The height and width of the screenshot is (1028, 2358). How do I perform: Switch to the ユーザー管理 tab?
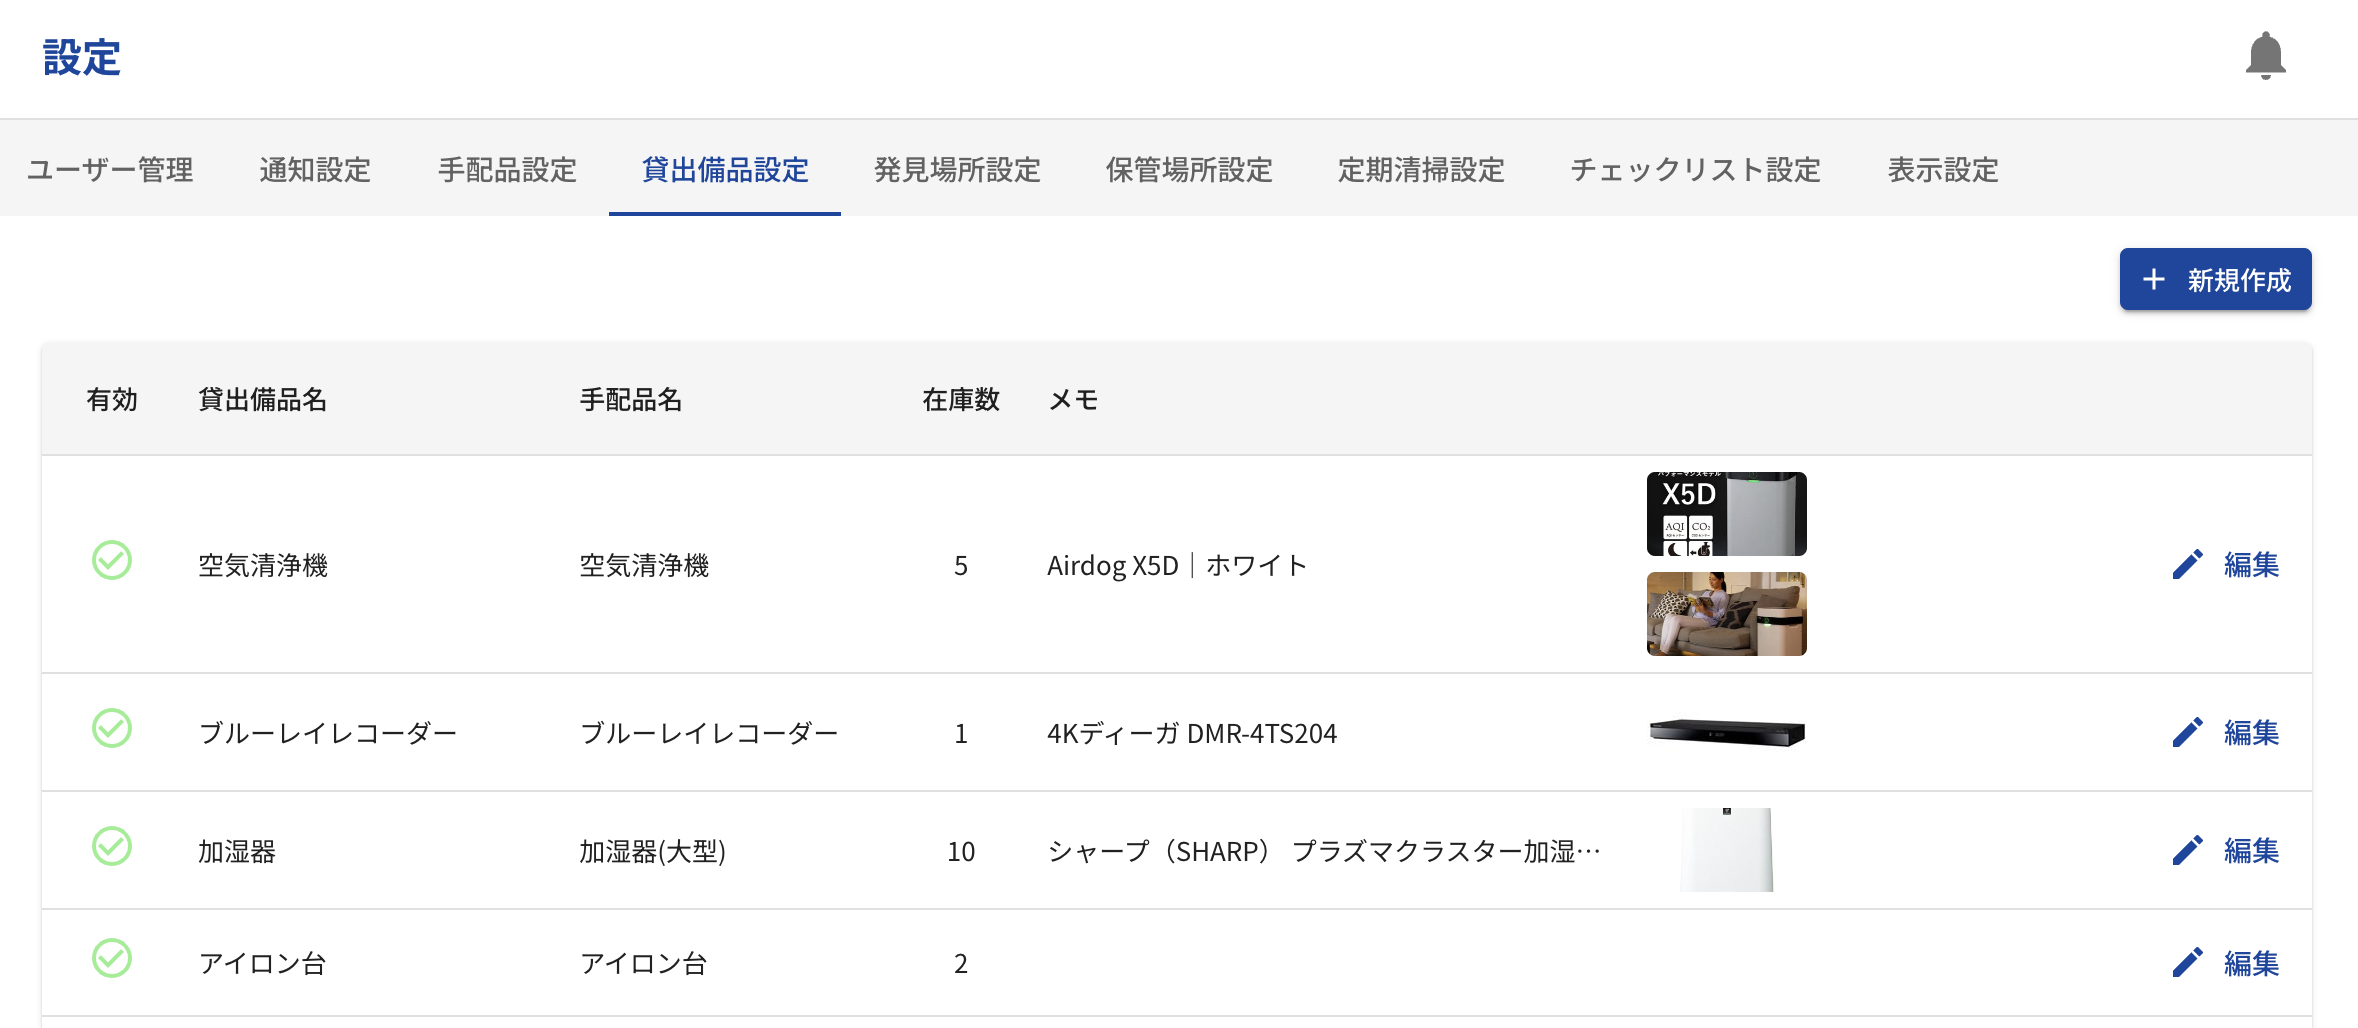pos(110,170)
